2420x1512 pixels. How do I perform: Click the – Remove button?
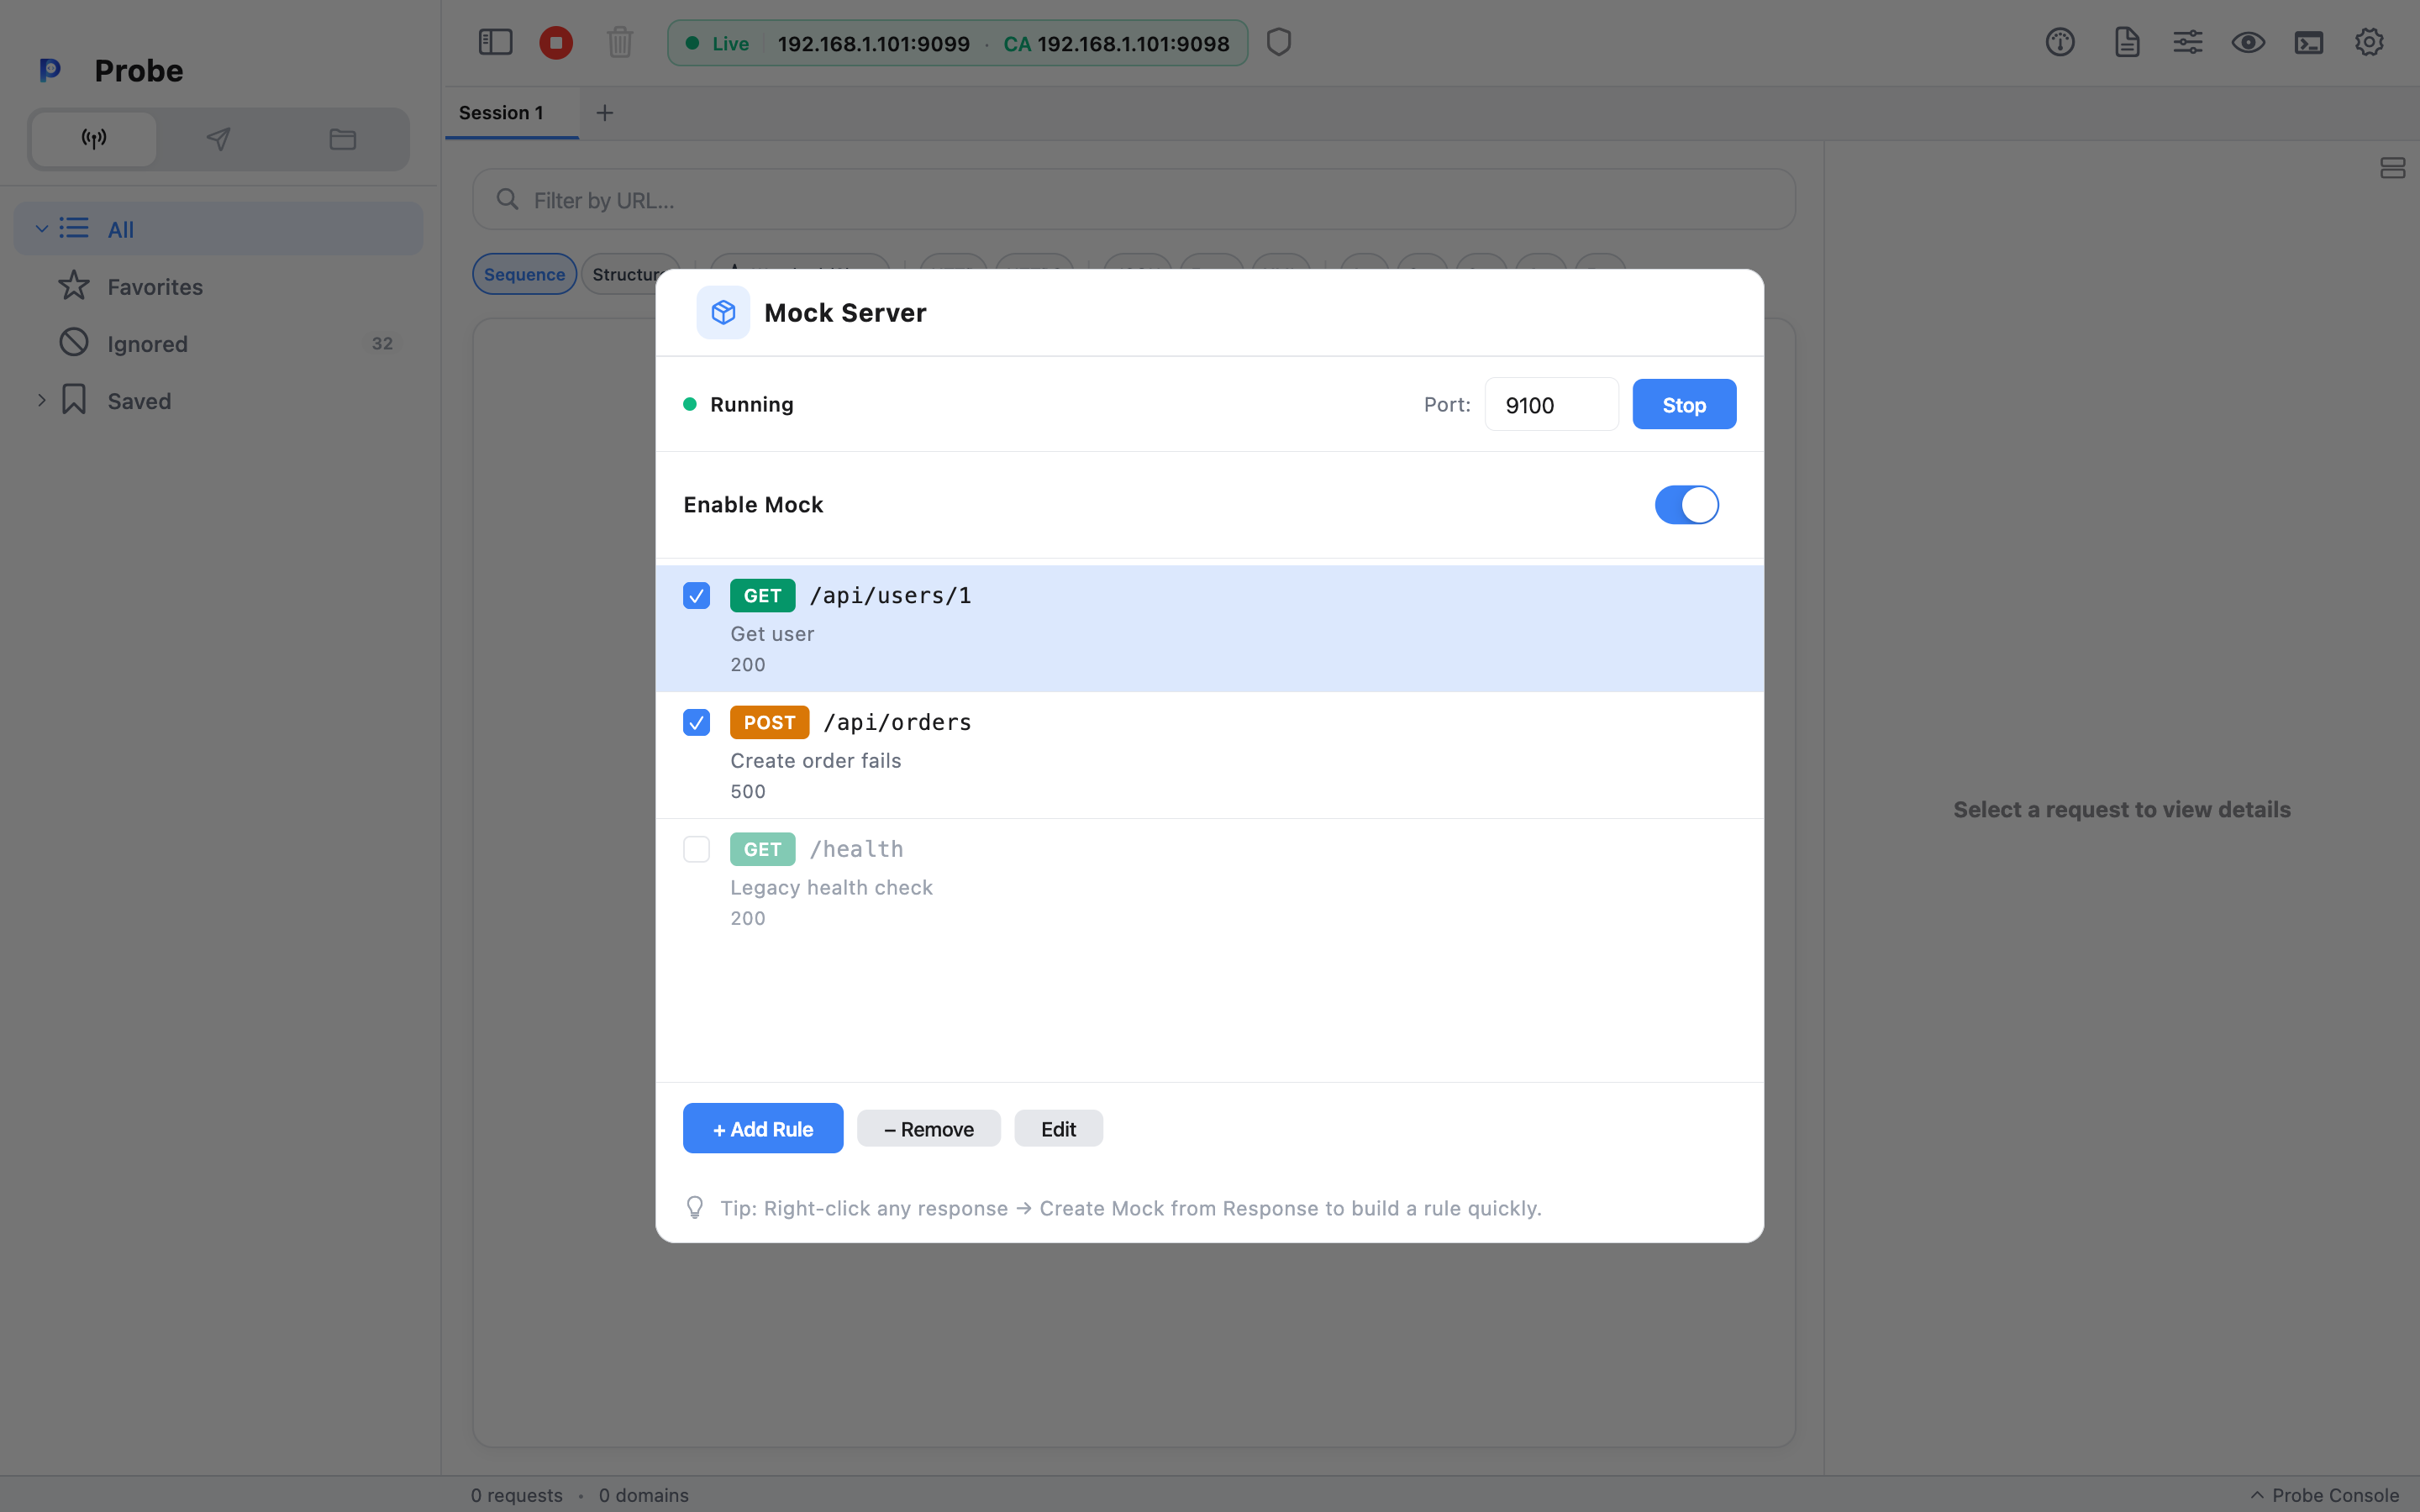pos(929,1128)
